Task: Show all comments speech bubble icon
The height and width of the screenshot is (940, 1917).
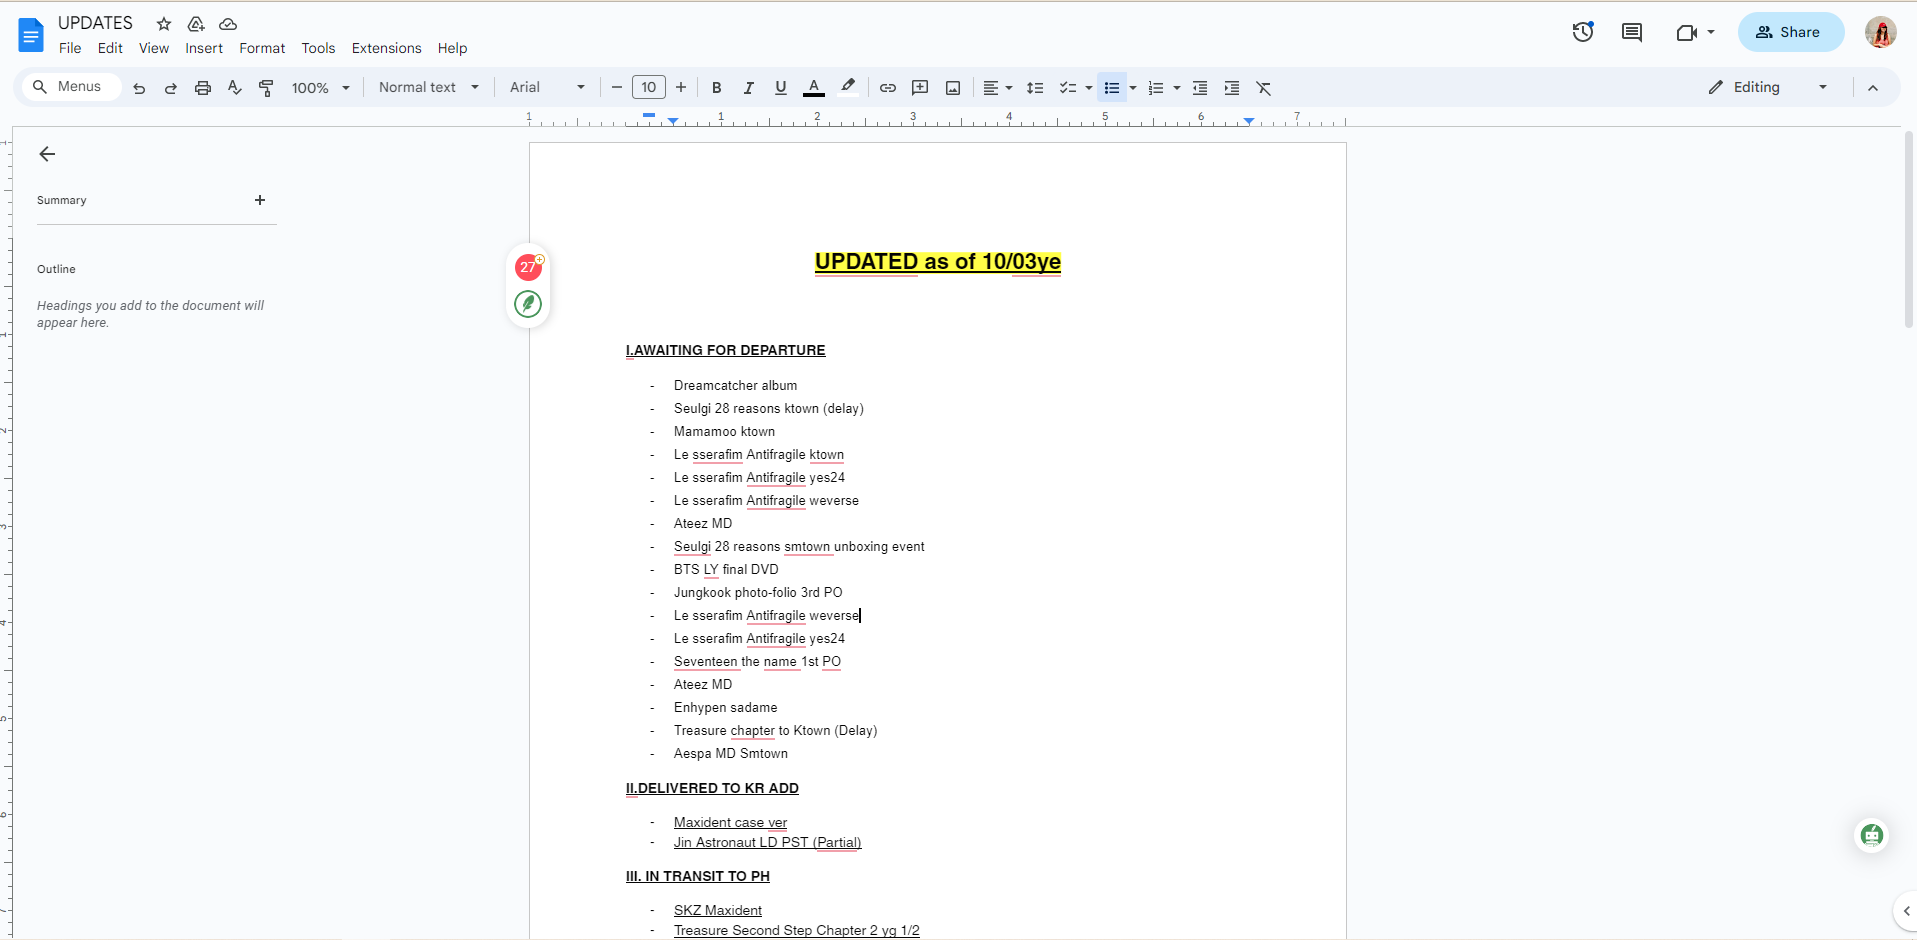Action: coord(1632,32)
